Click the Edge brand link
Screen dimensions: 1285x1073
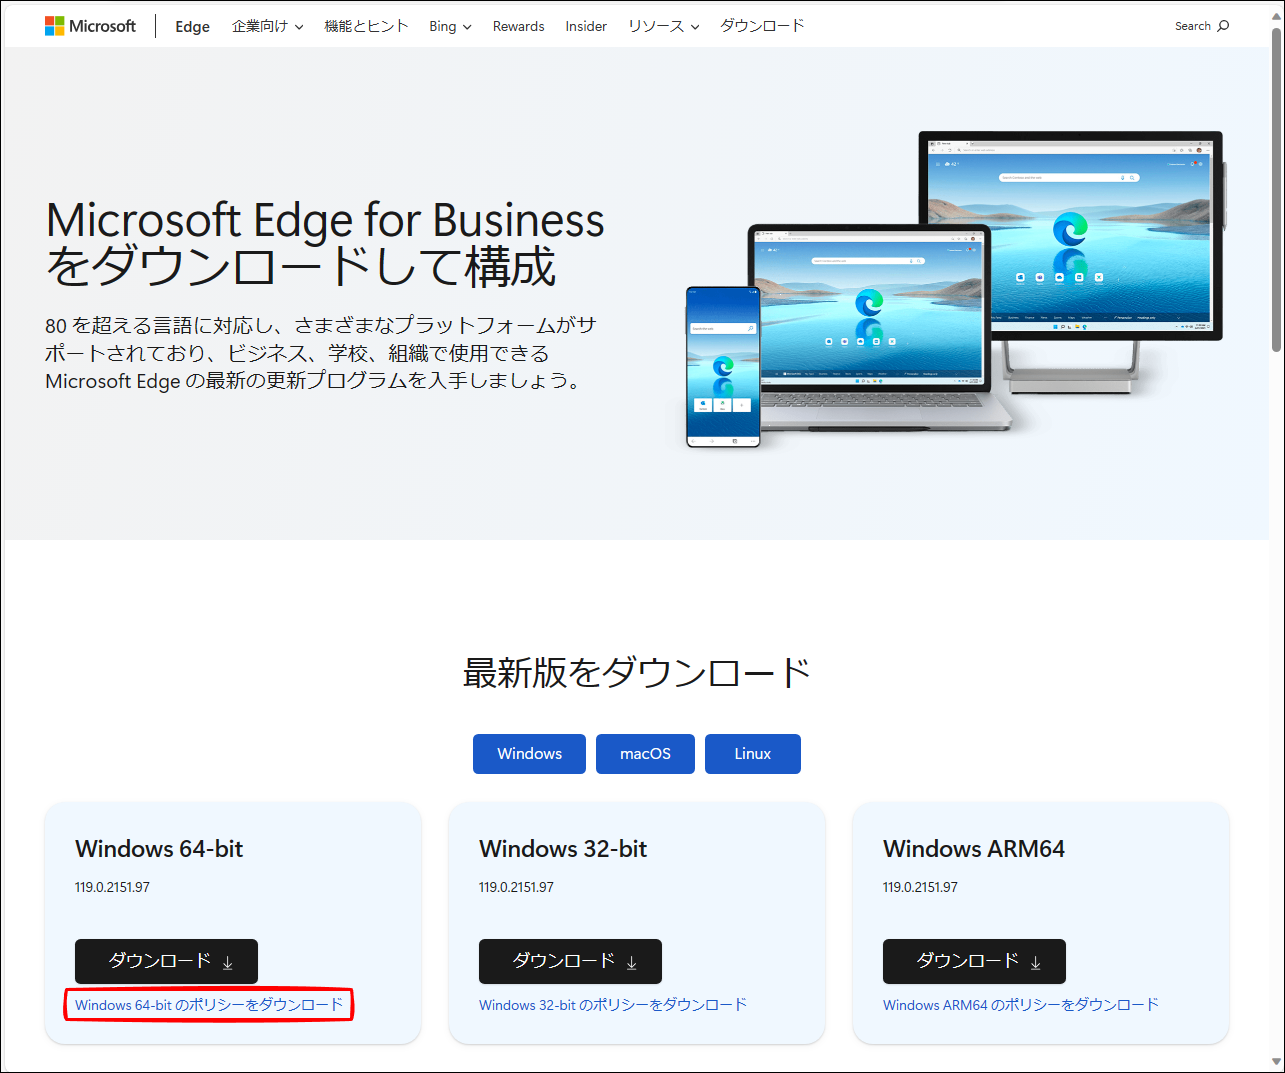tap(192, 26)
